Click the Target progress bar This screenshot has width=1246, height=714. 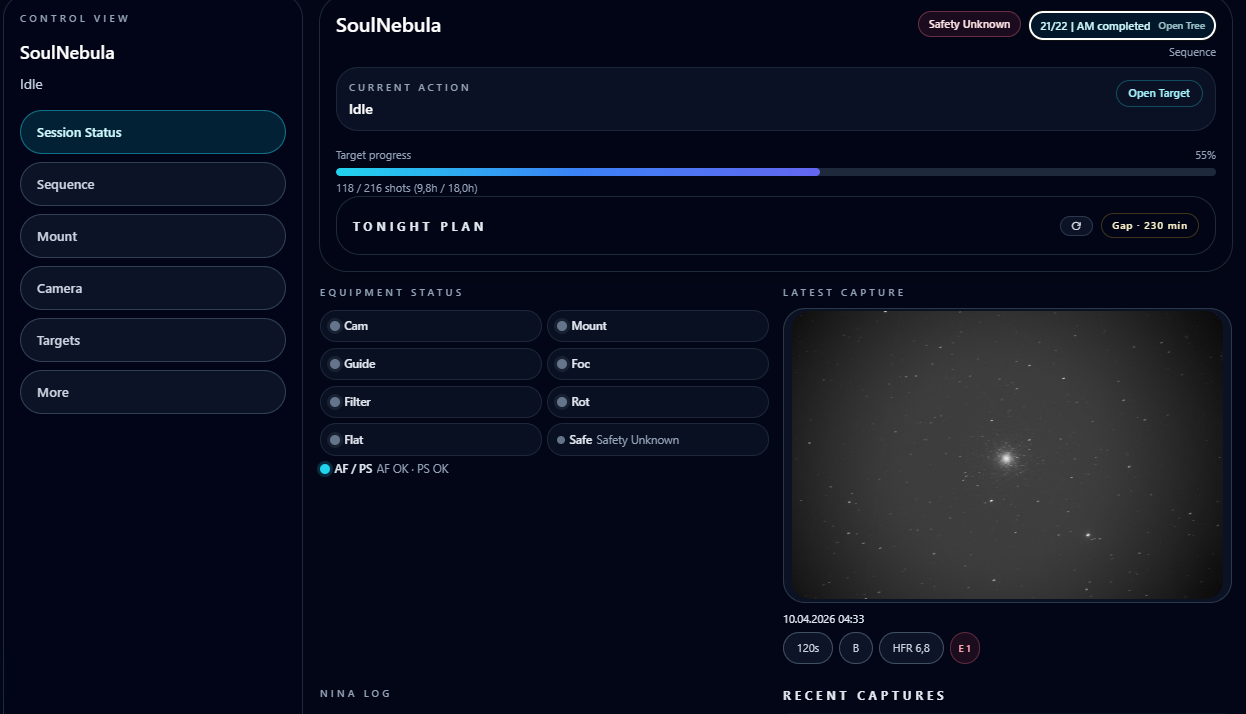click(775, 172)
